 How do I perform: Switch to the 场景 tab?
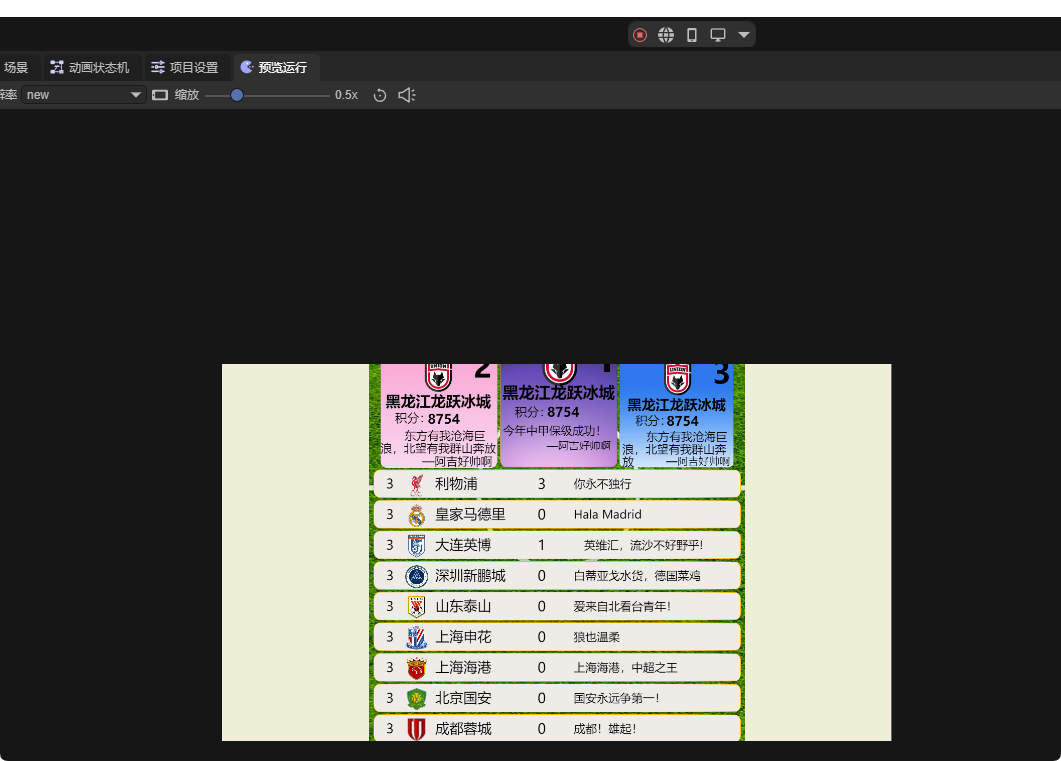(x=16, y=68)
